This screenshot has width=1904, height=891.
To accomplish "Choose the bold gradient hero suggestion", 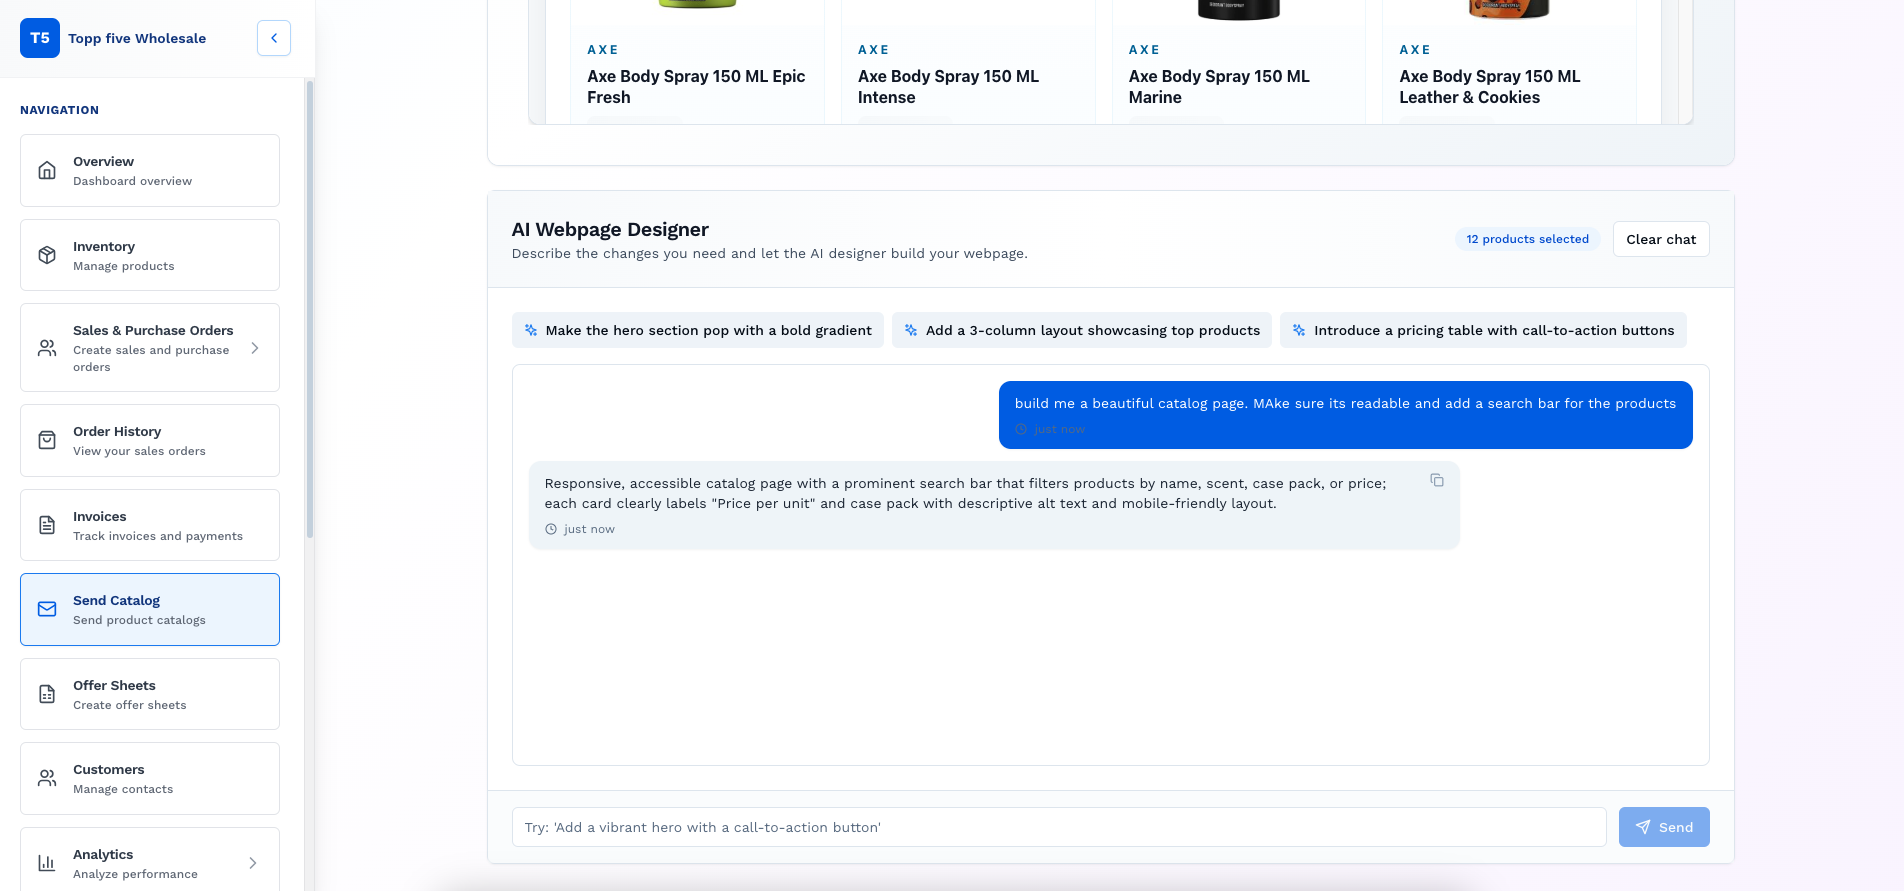I will [698, 330].
